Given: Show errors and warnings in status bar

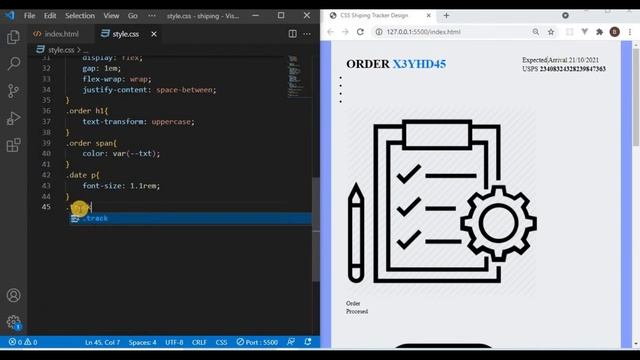Looking at the screenshot, I should pos(23,342).
